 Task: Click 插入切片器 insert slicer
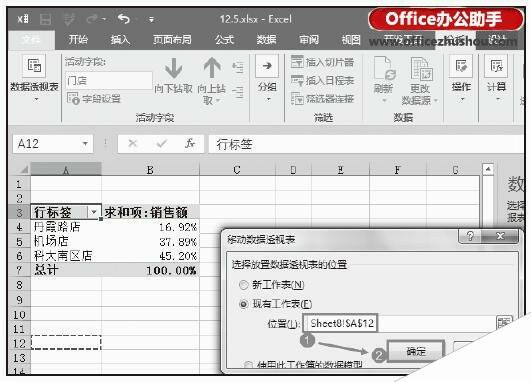[x=322, y=62]
